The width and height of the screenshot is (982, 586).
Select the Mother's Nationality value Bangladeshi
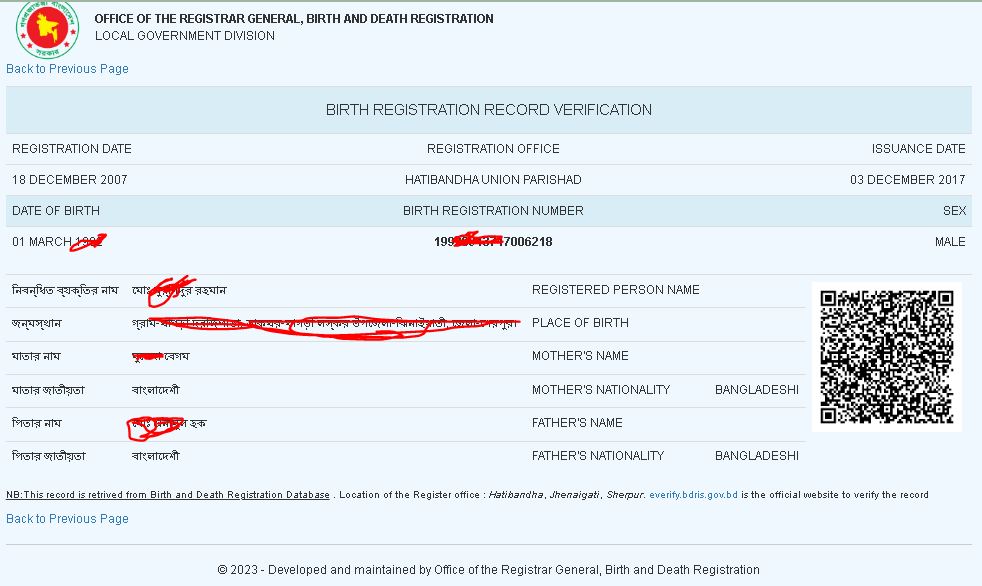point(756,390)
